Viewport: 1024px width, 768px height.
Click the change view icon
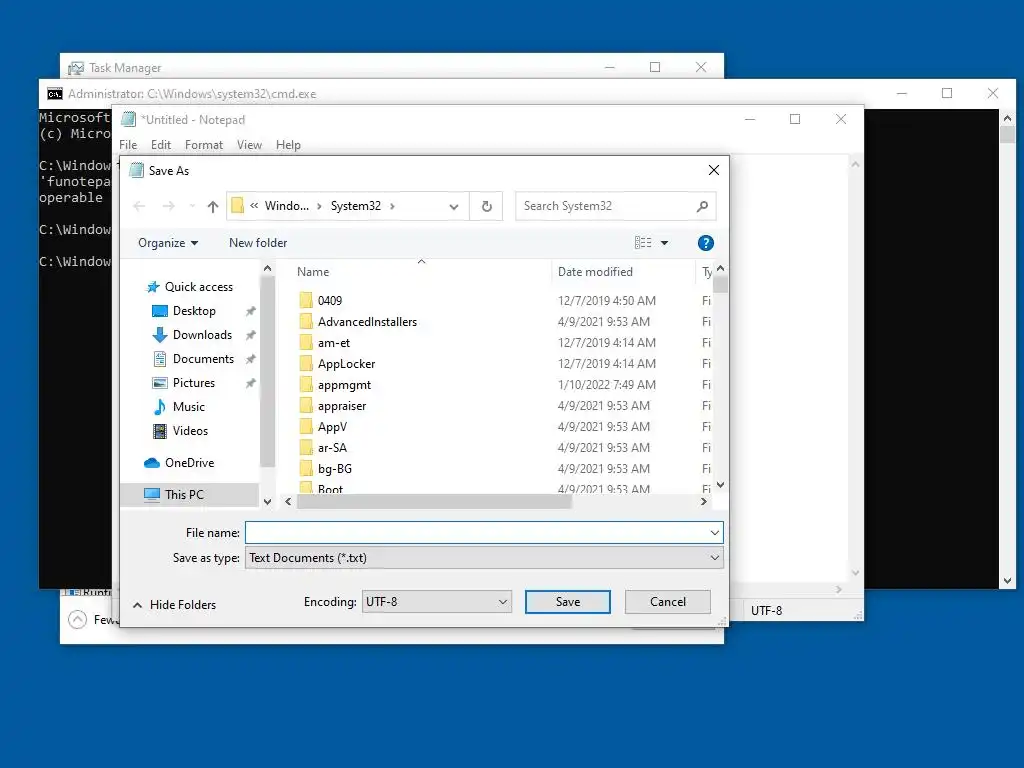[643, 243]
